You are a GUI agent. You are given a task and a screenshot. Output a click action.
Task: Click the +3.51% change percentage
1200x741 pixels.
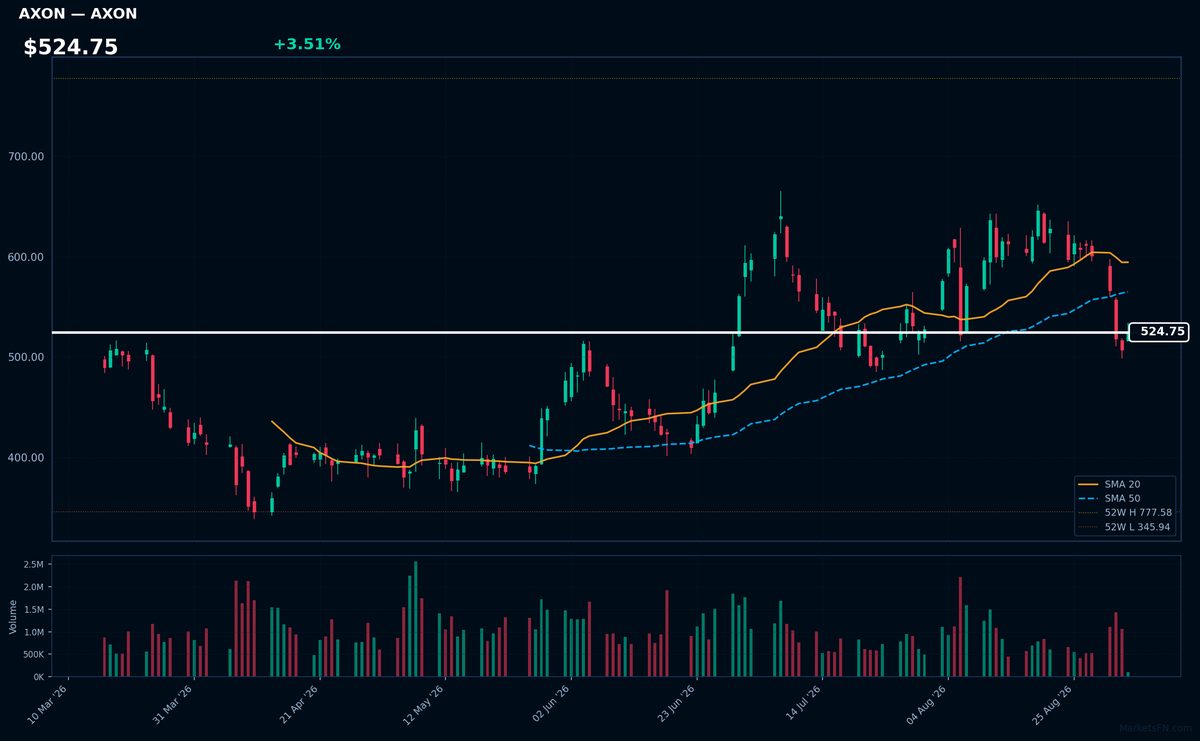pyautogui.click(x=307, y=44)
